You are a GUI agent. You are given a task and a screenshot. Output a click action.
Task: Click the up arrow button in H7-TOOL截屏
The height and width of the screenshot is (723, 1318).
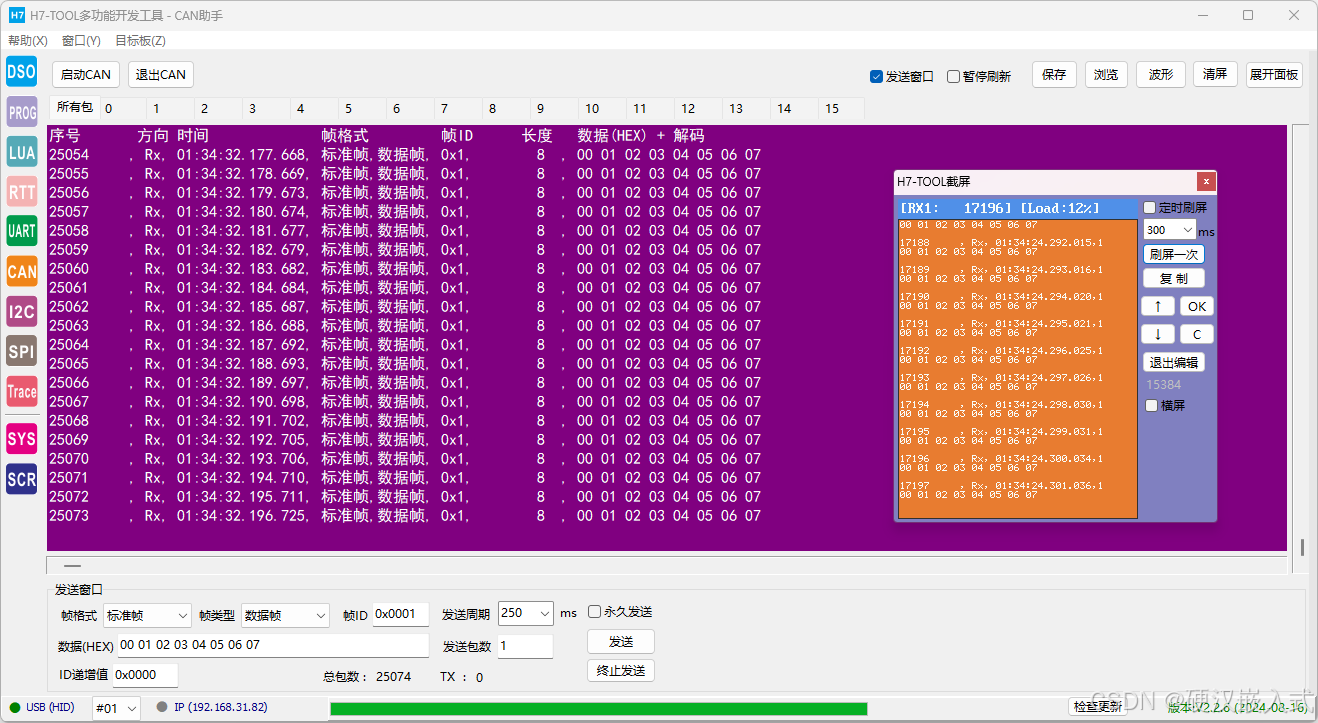tap(1158, 306)
